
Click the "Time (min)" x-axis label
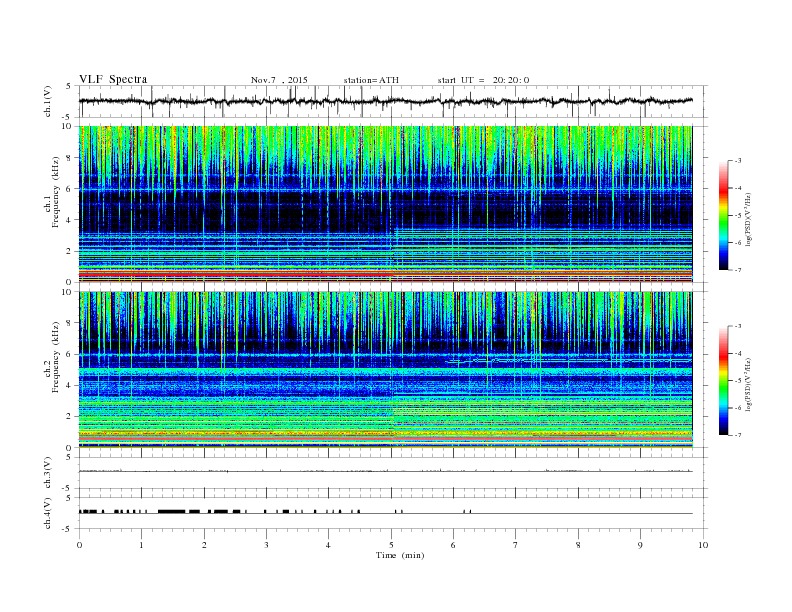point(400,555)
